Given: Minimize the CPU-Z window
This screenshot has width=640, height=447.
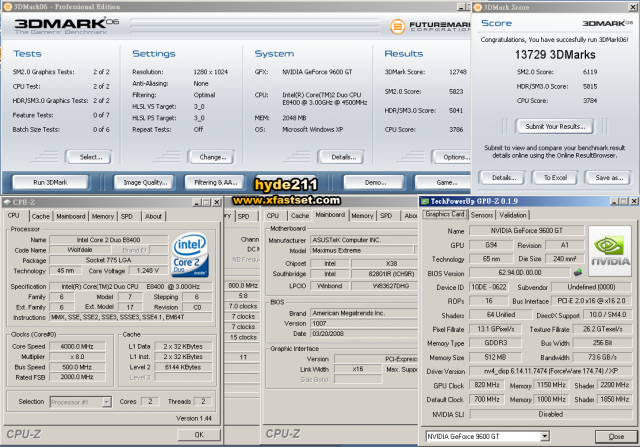Looking at the screenshot, I should tap(196, 202).
